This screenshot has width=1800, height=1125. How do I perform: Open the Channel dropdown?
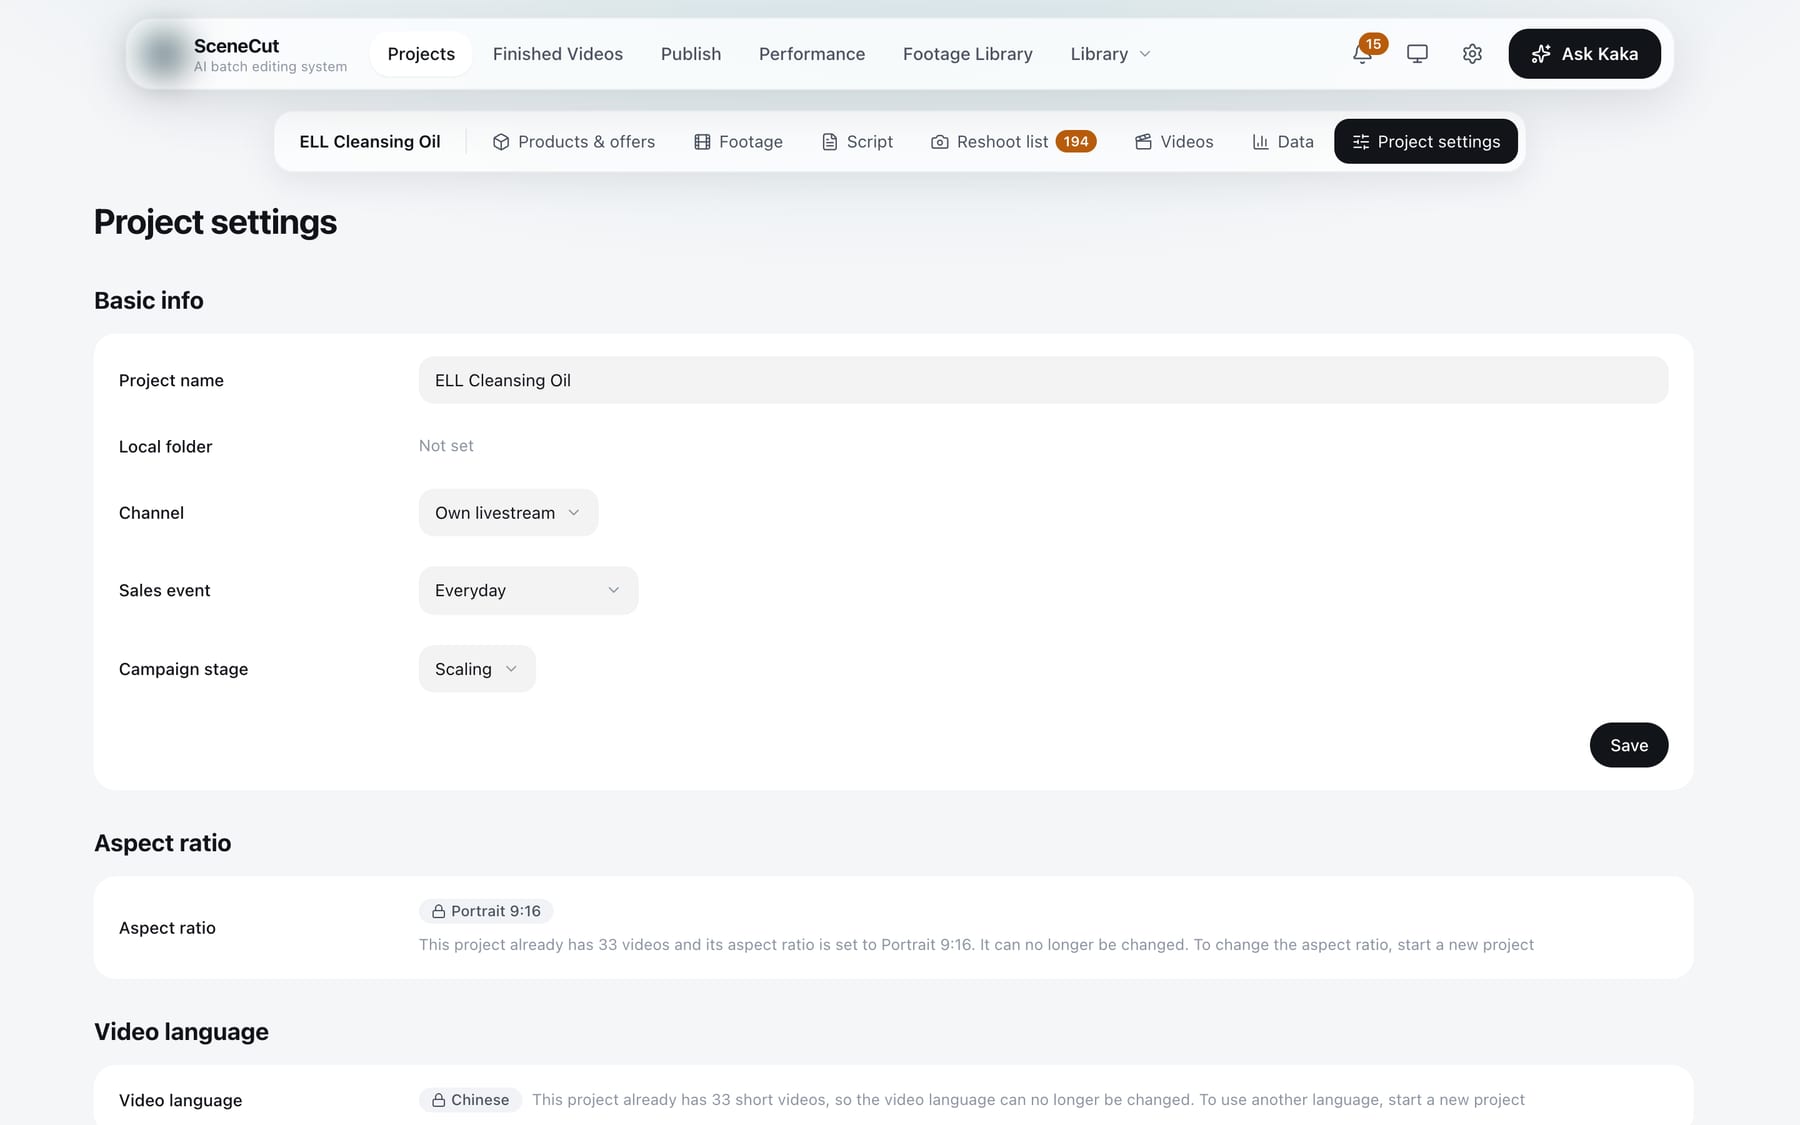click(x=508, y=513)
